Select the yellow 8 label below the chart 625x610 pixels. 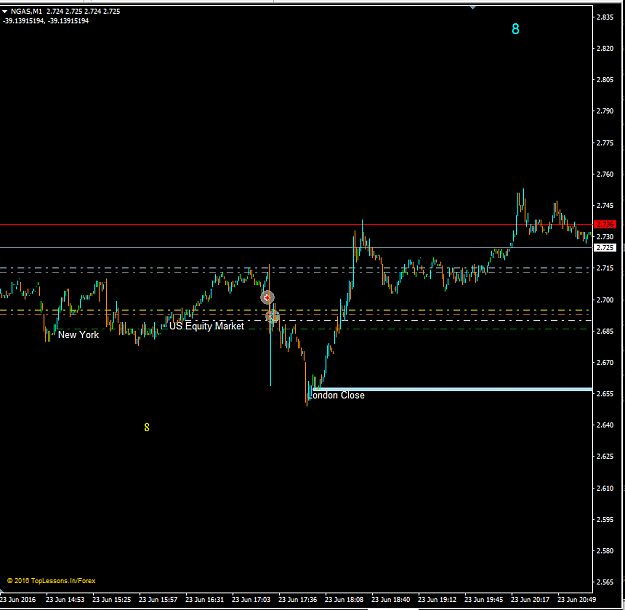pyautogui.click(x=147, y=427)
